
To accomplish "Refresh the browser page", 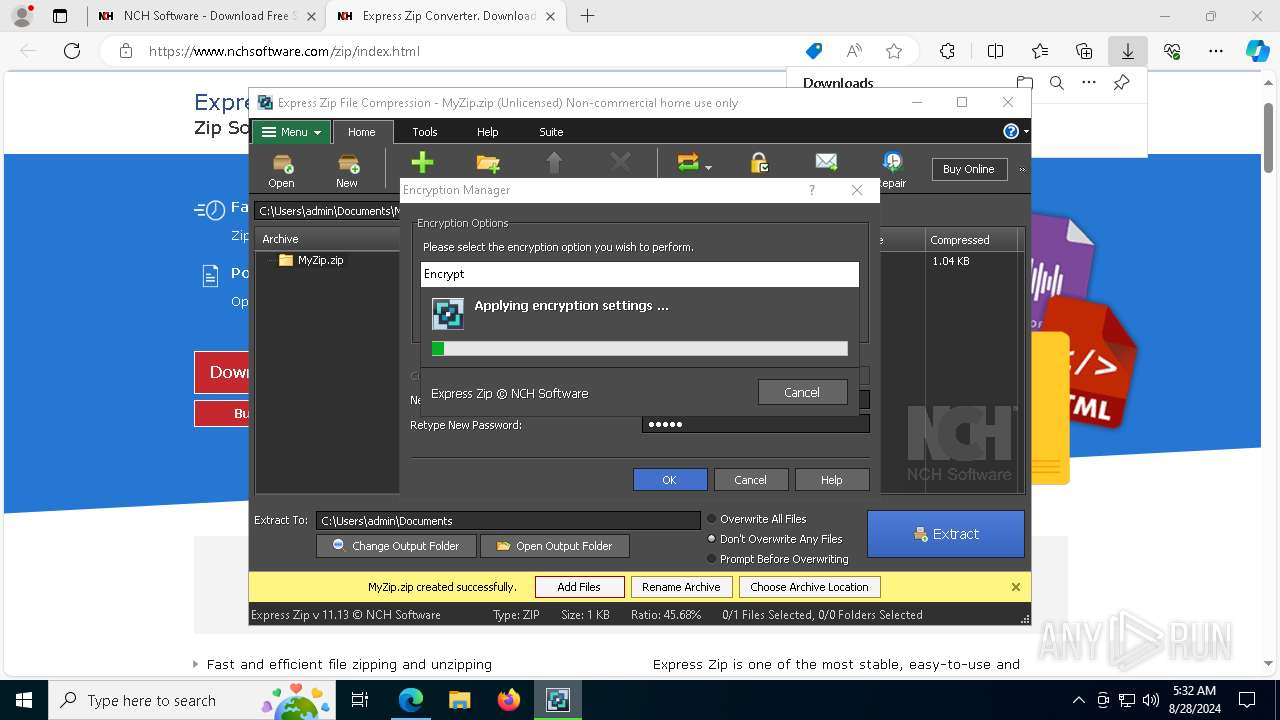I will [72, 51].
